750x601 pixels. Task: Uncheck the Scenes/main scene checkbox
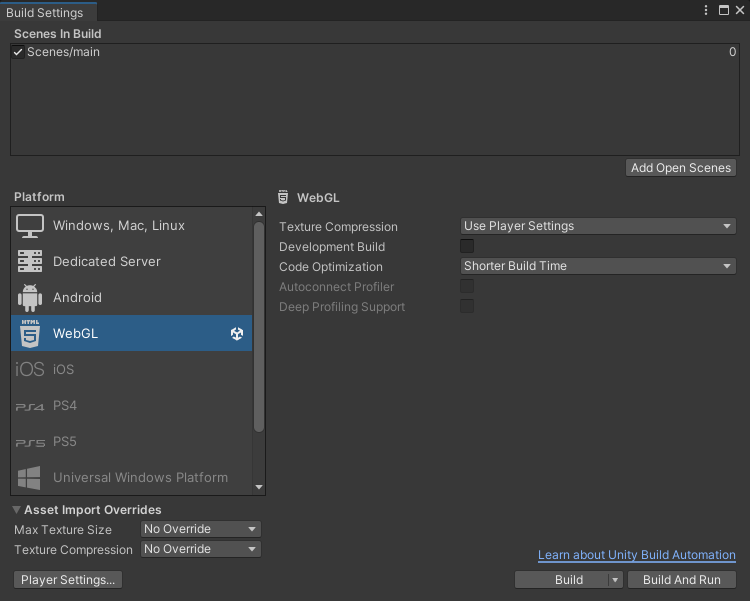point(18,52)
